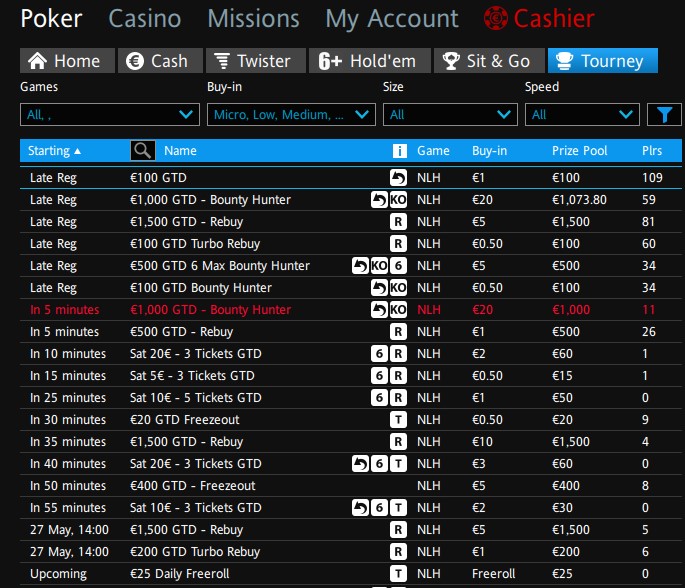
Task: Select the €25 Daily Freeroll name
Action: pos(179,574)
